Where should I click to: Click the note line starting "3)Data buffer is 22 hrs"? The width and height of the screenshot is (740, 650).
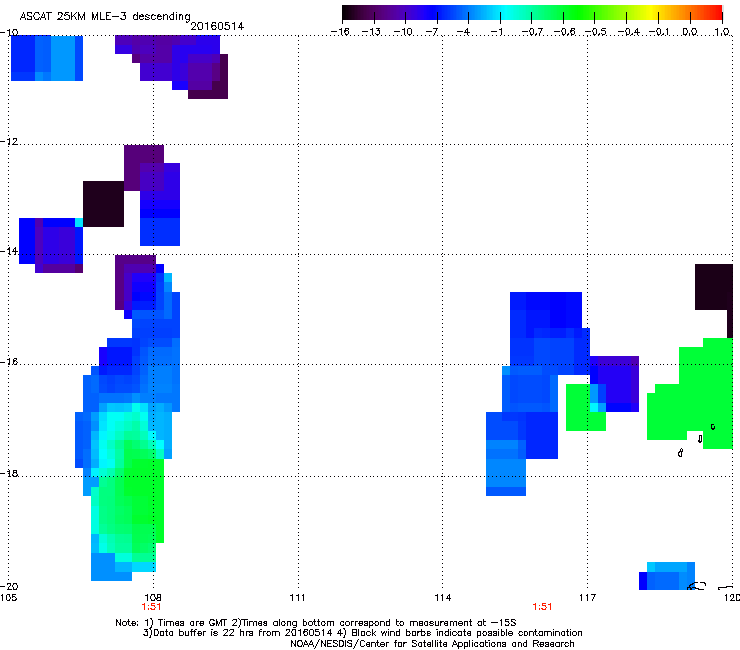click(x=362, y=633)
